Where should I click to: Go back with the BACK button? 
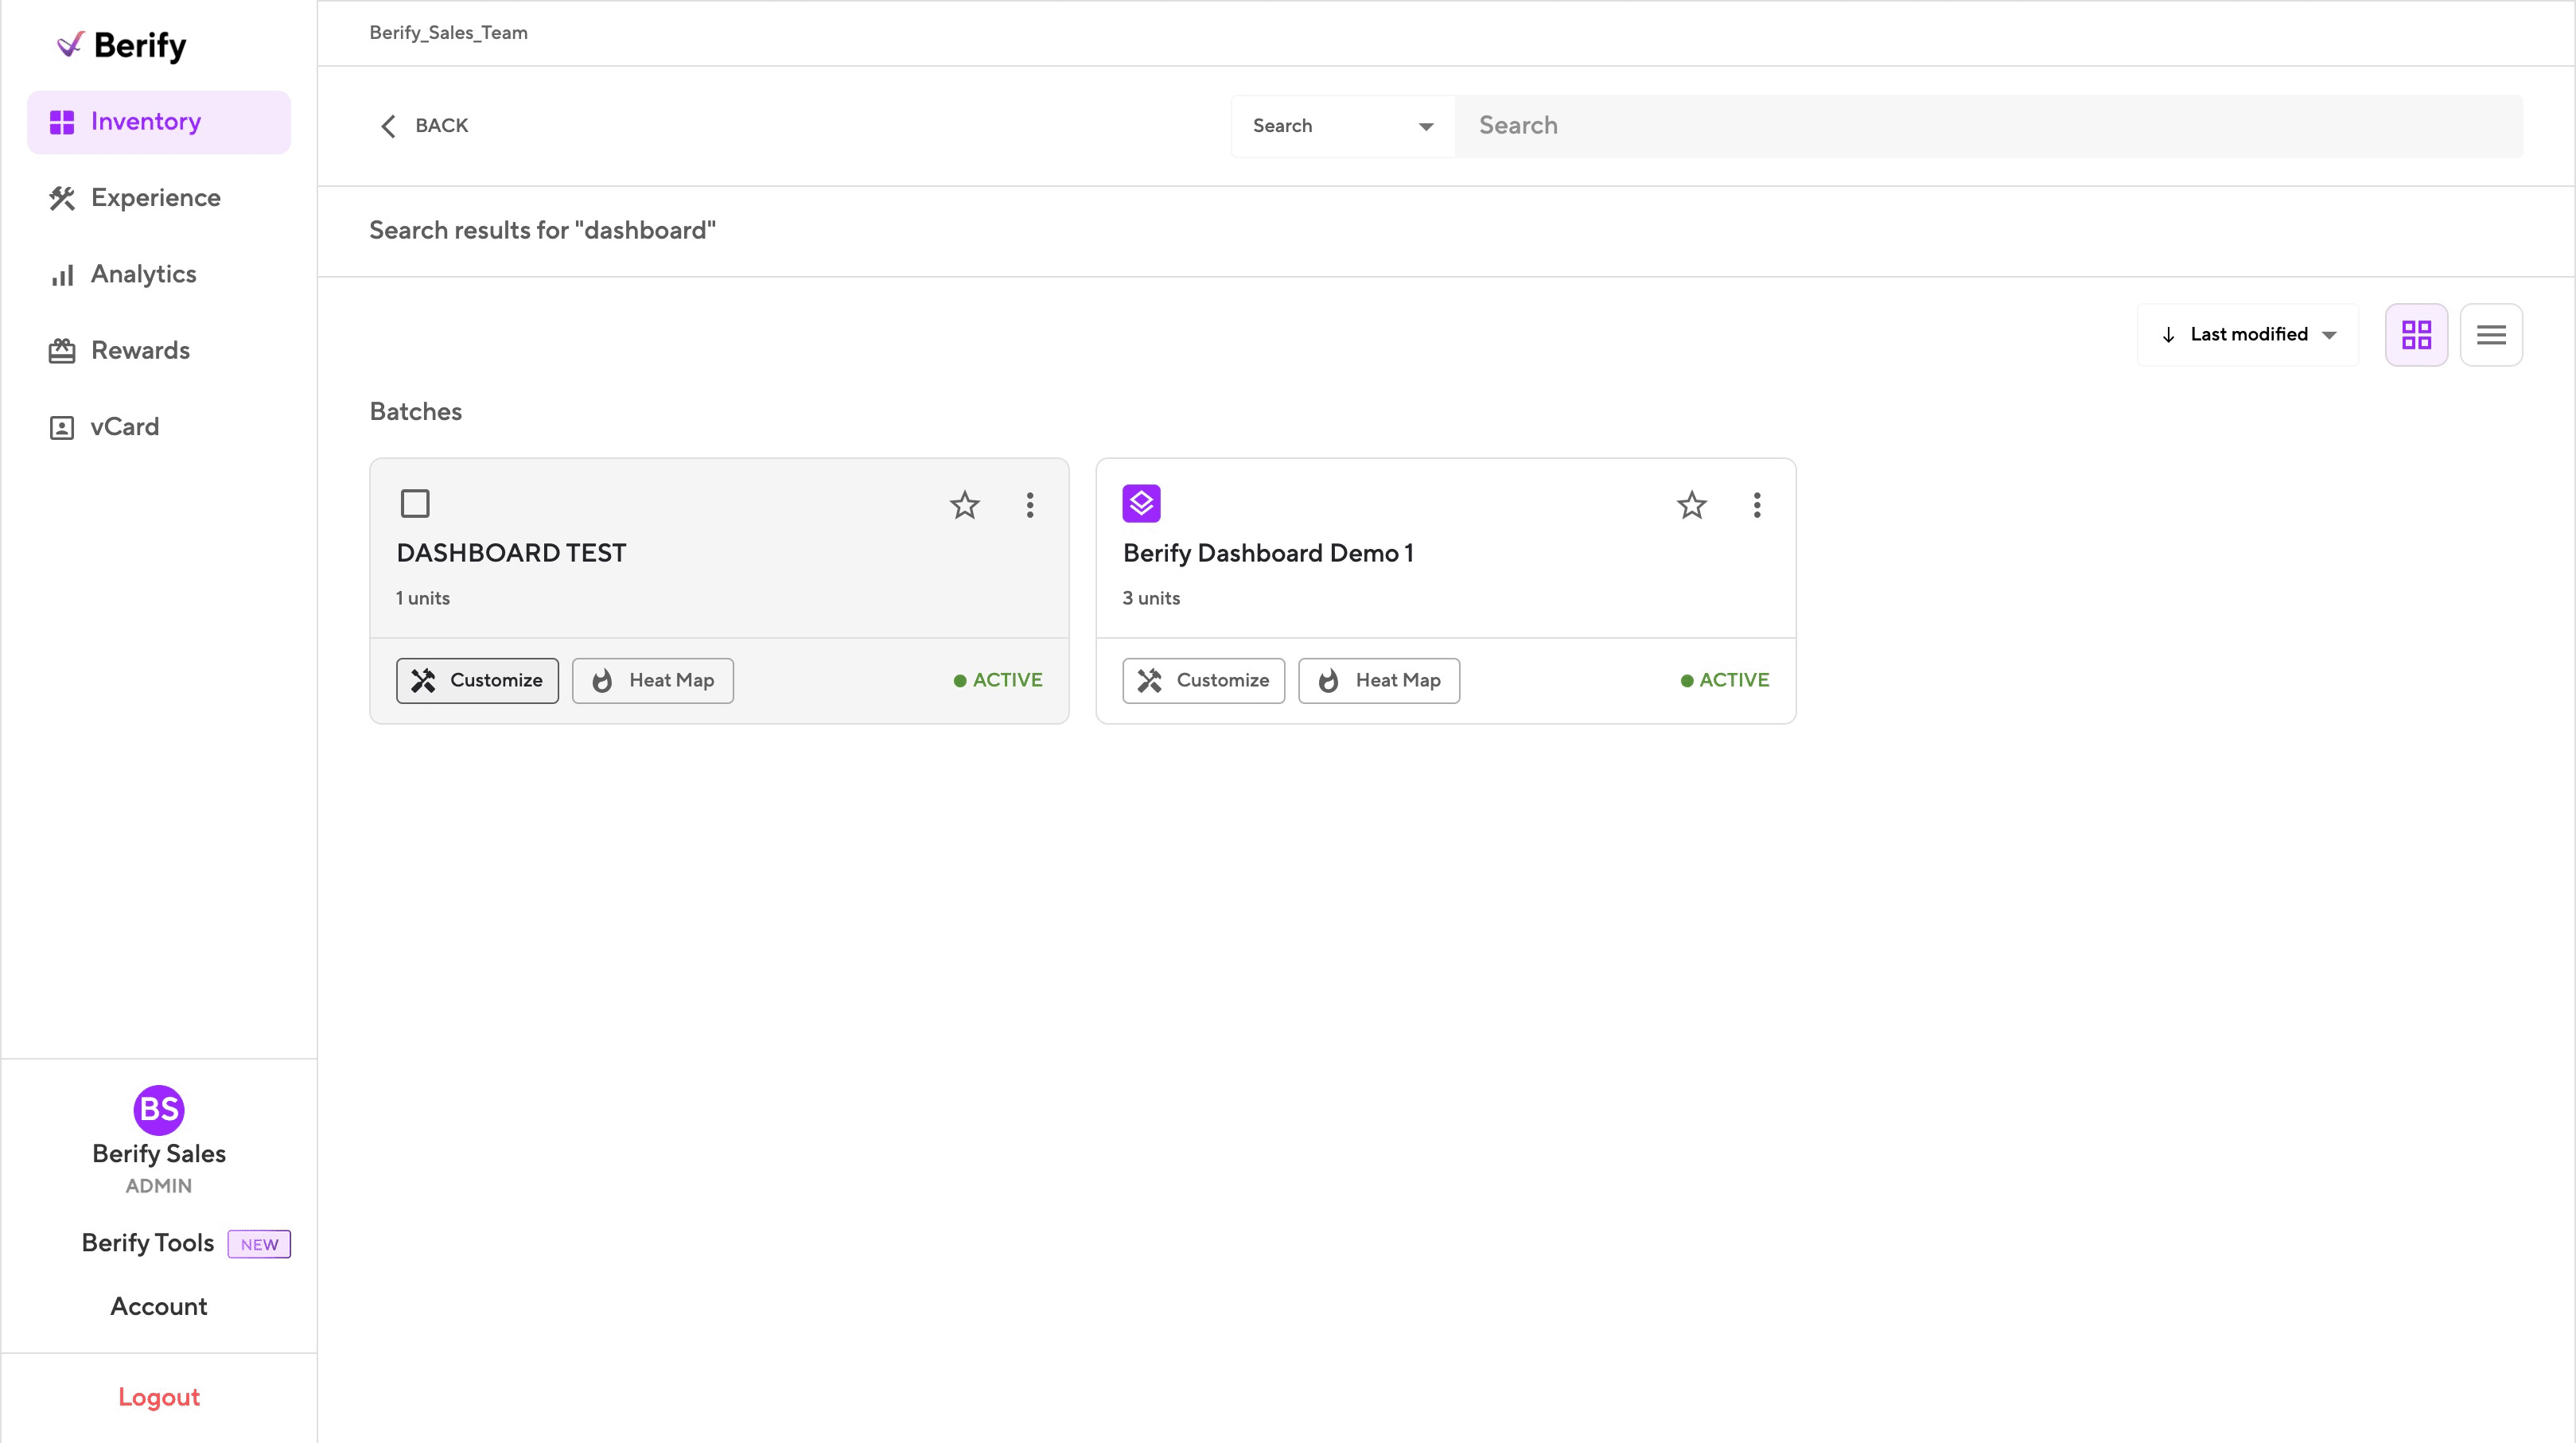click(x=424, y=125)
